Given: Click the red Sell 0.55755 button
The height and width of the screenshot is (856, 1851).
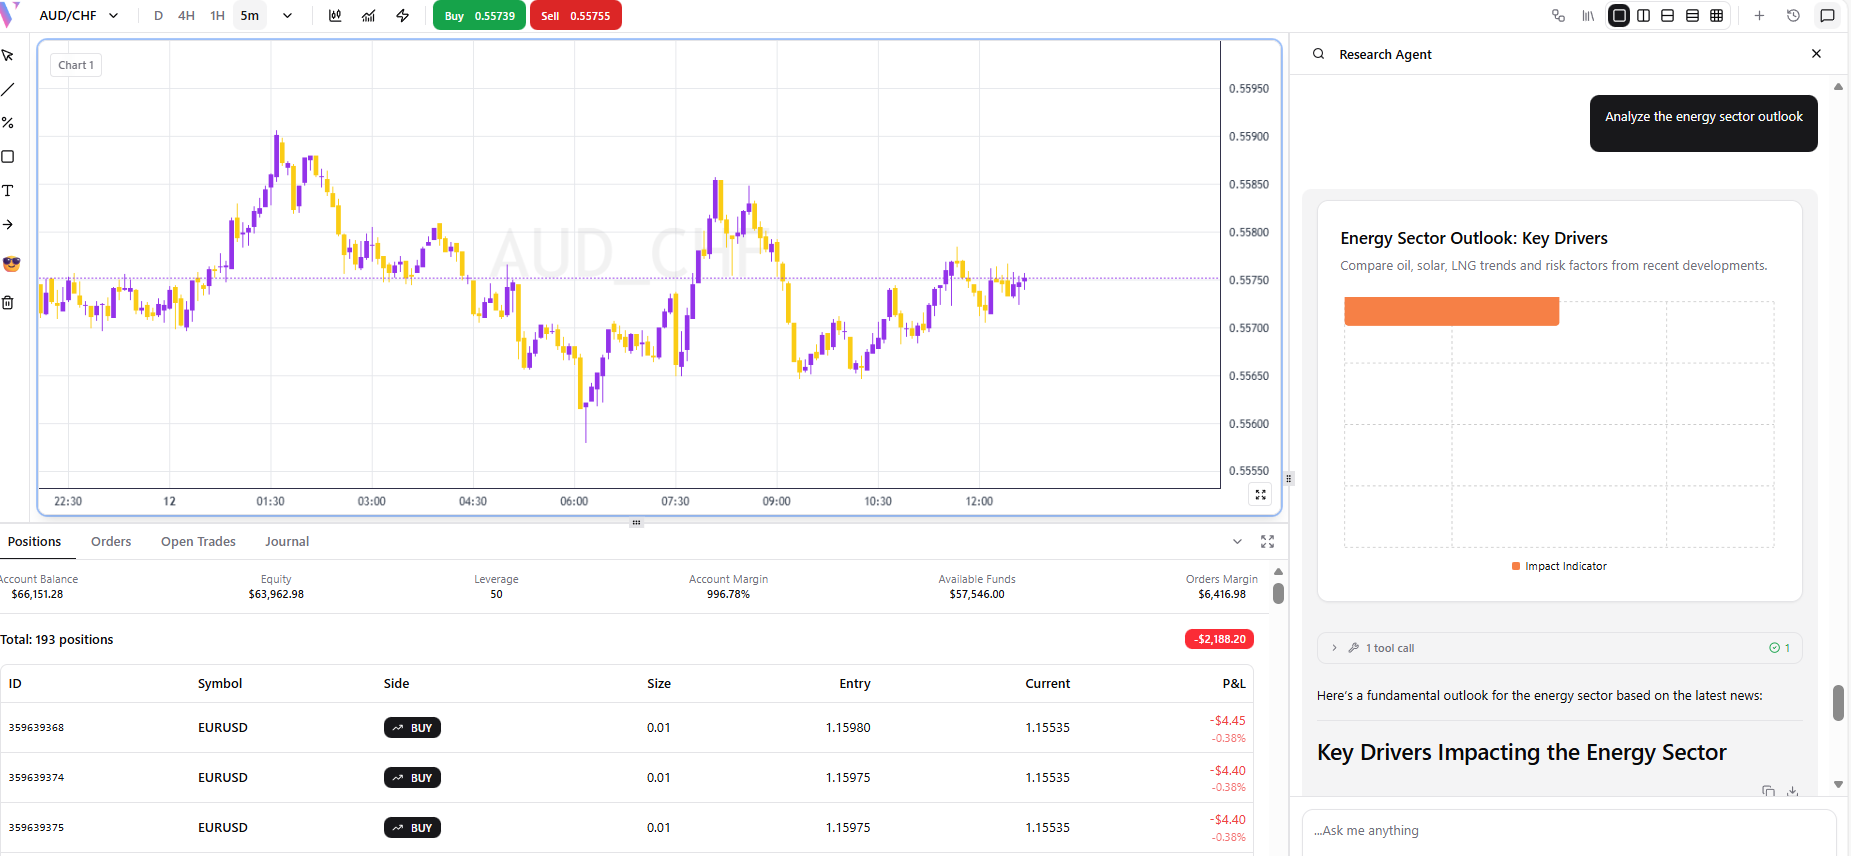Looking at the screenshot, I should (x=575, y=16).
